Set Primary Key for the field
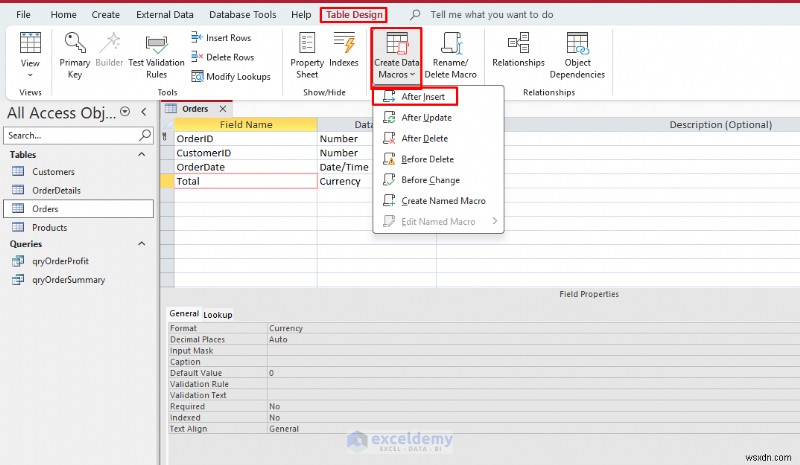Image resolution: width=800 pixels, height=465 pixels. coord(74,55)
